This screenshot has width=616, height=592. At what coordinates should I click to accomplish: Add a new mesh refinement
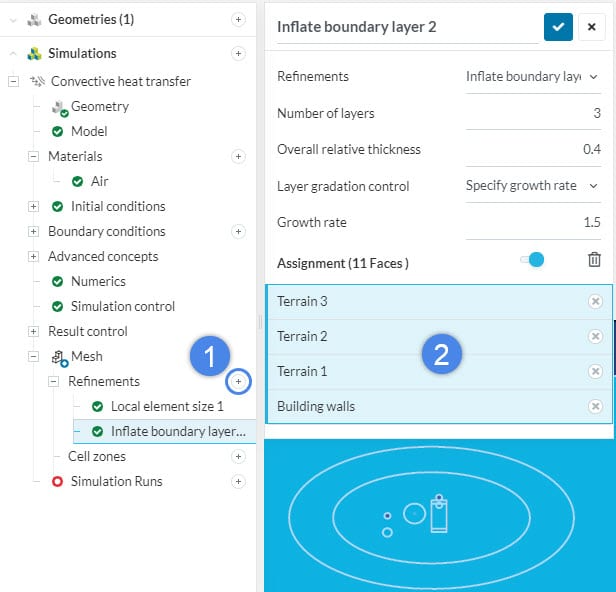pos(238,381)
